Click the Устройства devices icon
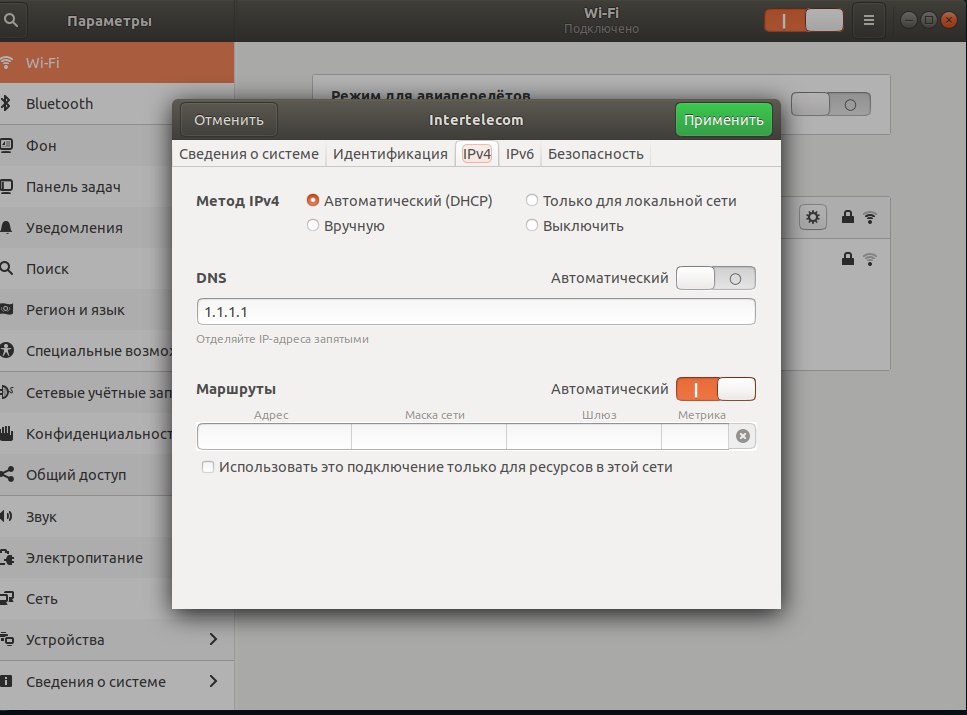The height and width of the screenshot is (715, 967). tap(6, 639)
